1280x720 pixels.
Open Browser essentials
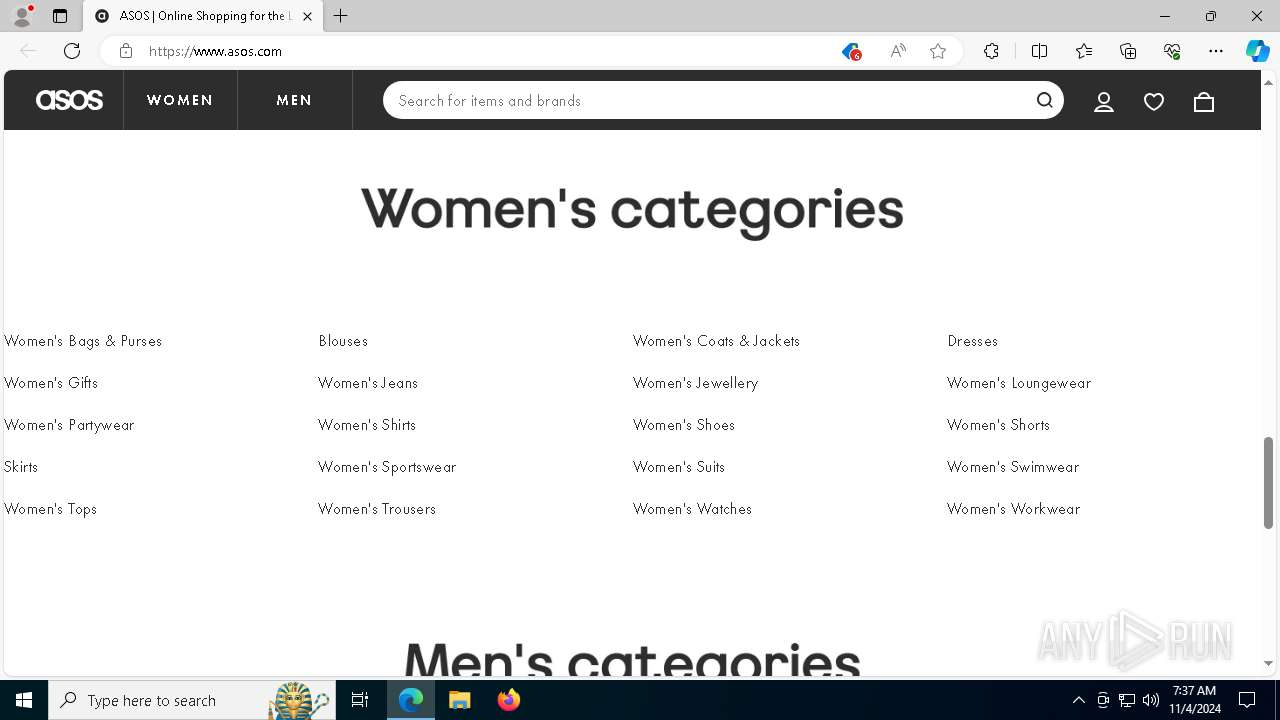[1172, 51]
